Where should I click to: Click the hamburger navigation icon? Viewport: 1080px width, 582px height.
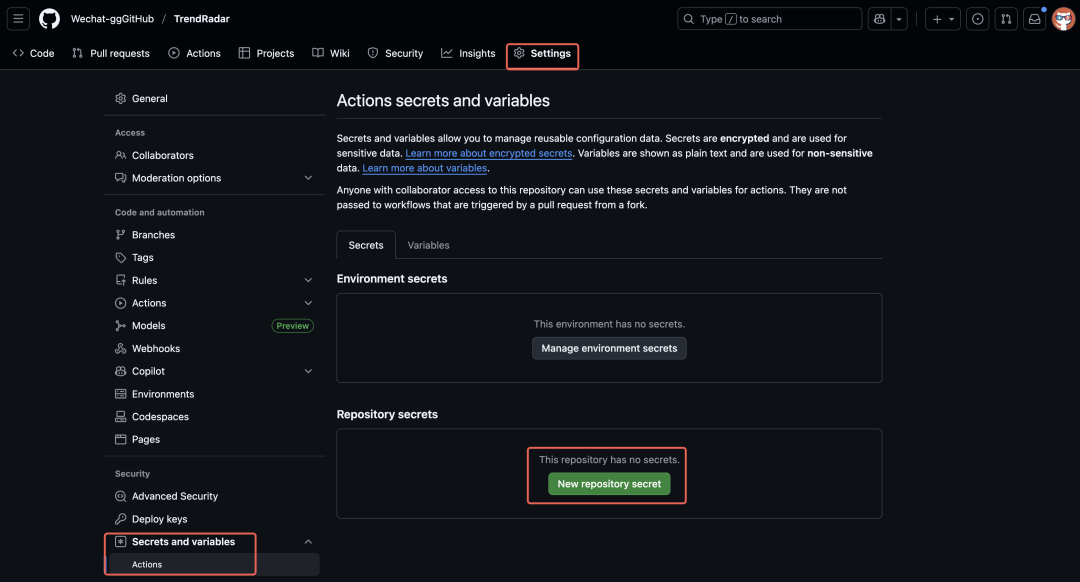(x=17, y=18)
